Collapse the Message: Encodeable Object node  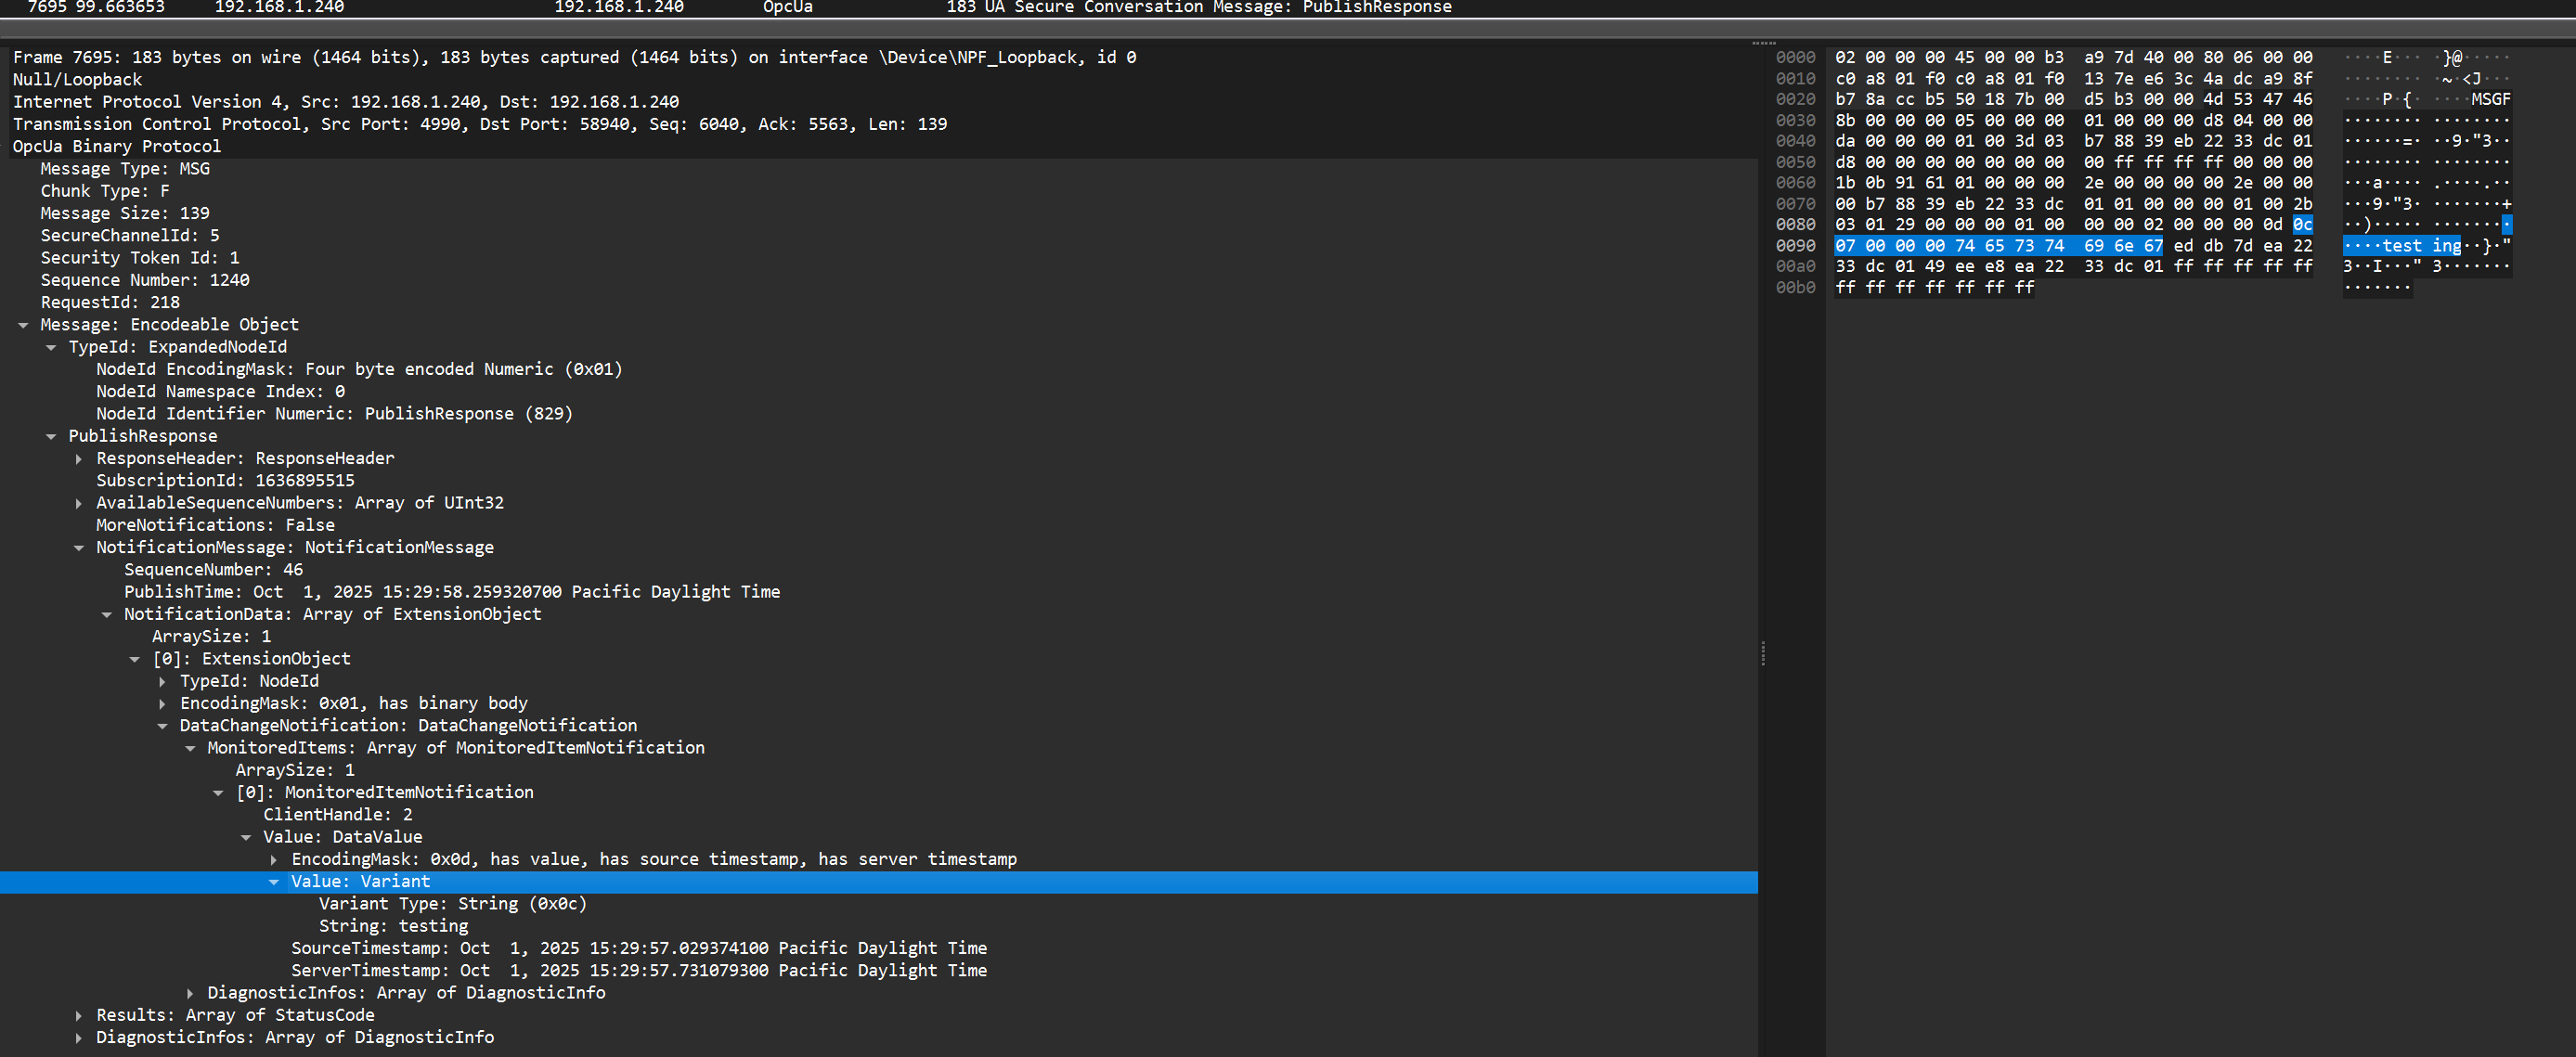coord(23,325)
